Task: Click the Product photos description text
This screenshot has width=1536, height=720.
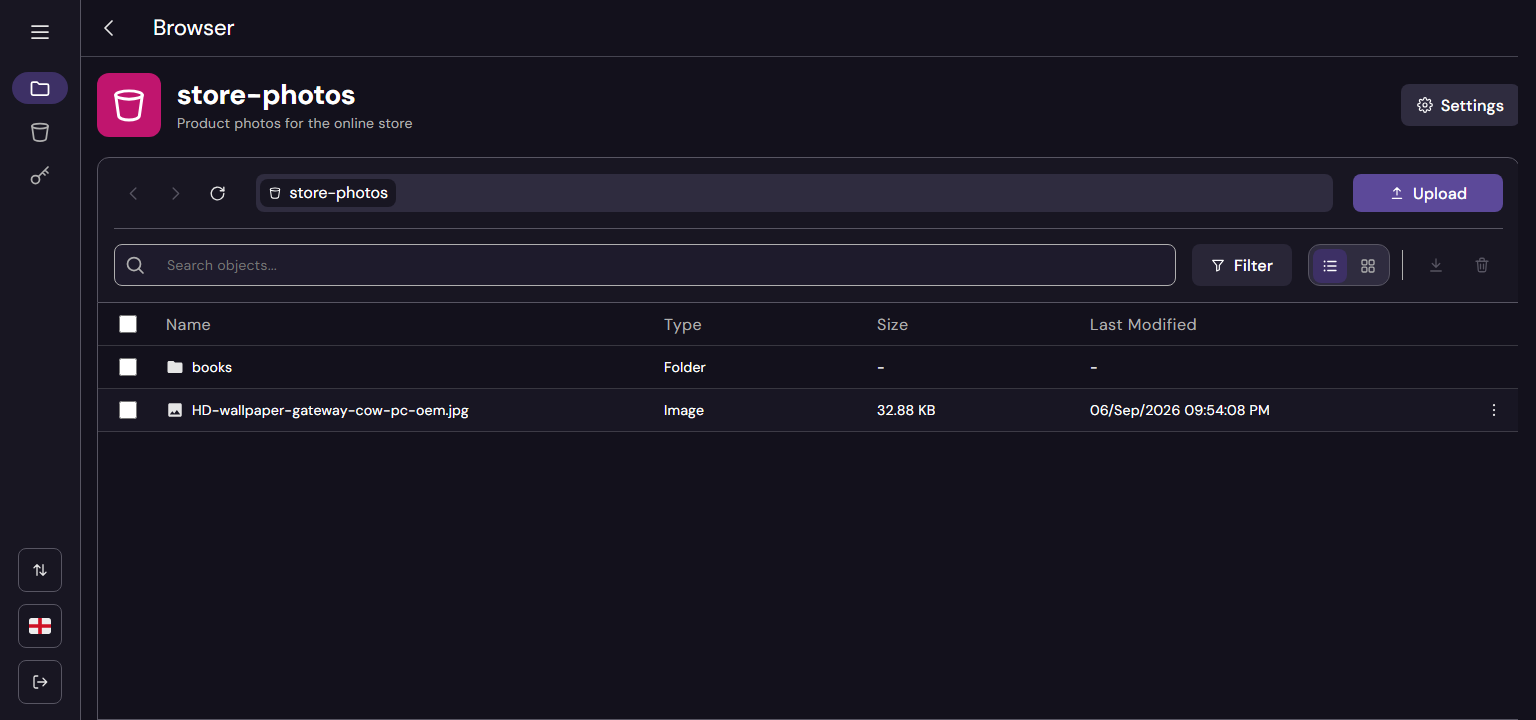Action: 295,124
